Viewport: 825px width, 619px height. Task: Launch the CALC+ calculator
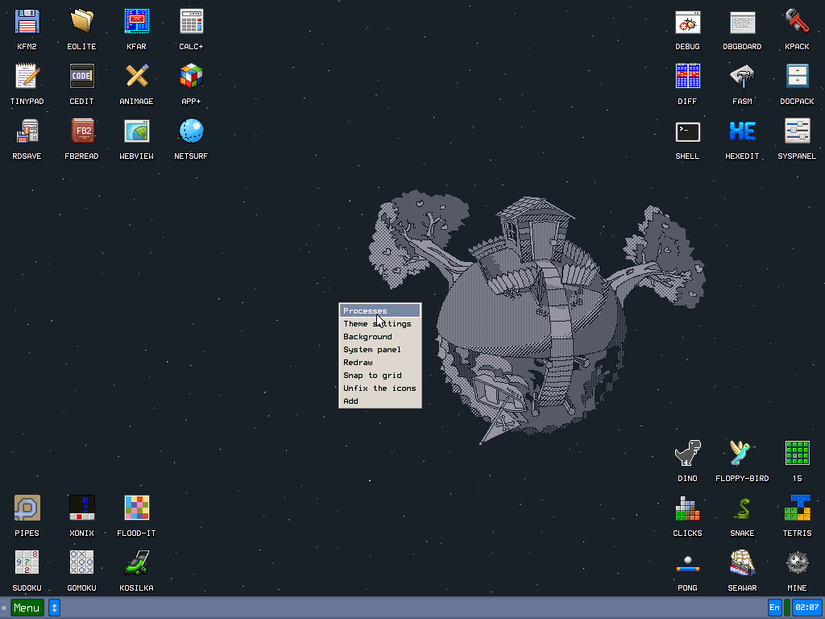pyautogui.click(x=190, y=29)
